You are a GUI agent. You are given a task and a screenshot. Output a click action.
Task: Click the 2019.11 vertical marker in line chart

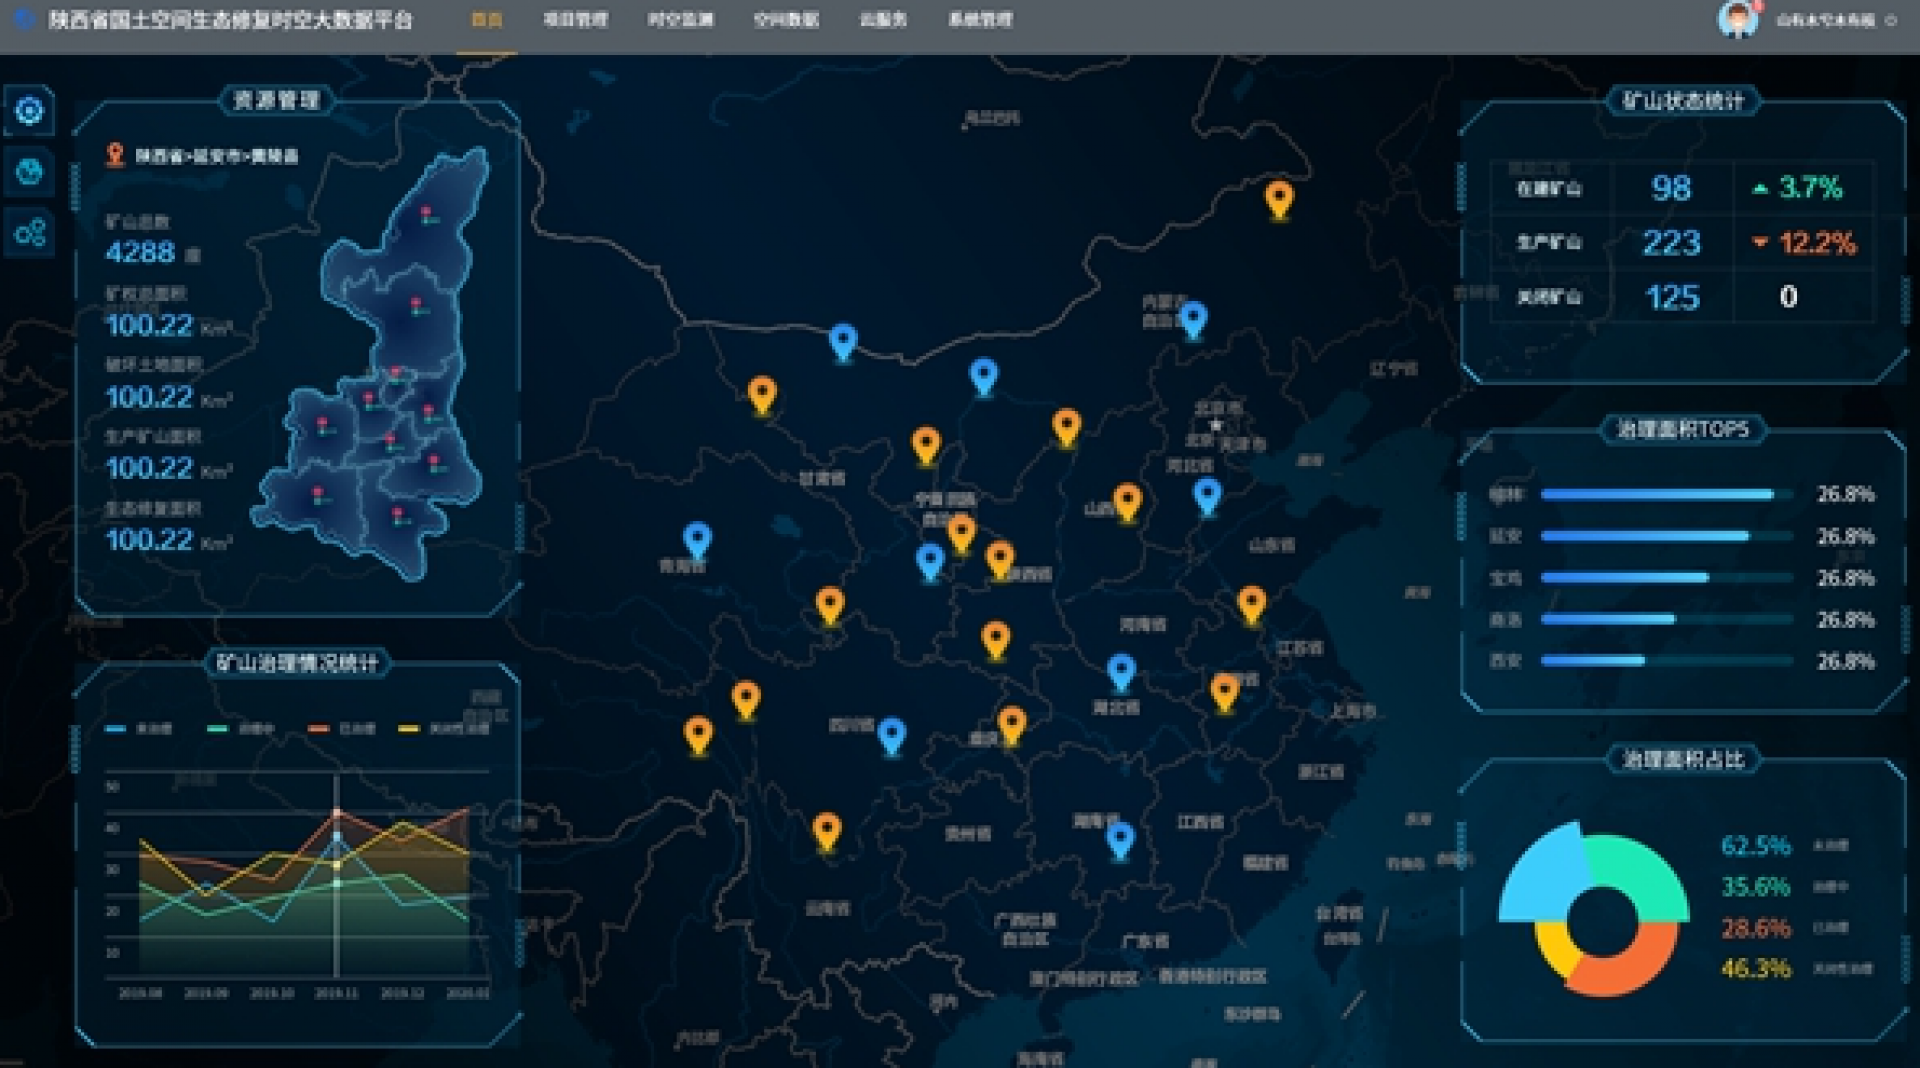336,875
